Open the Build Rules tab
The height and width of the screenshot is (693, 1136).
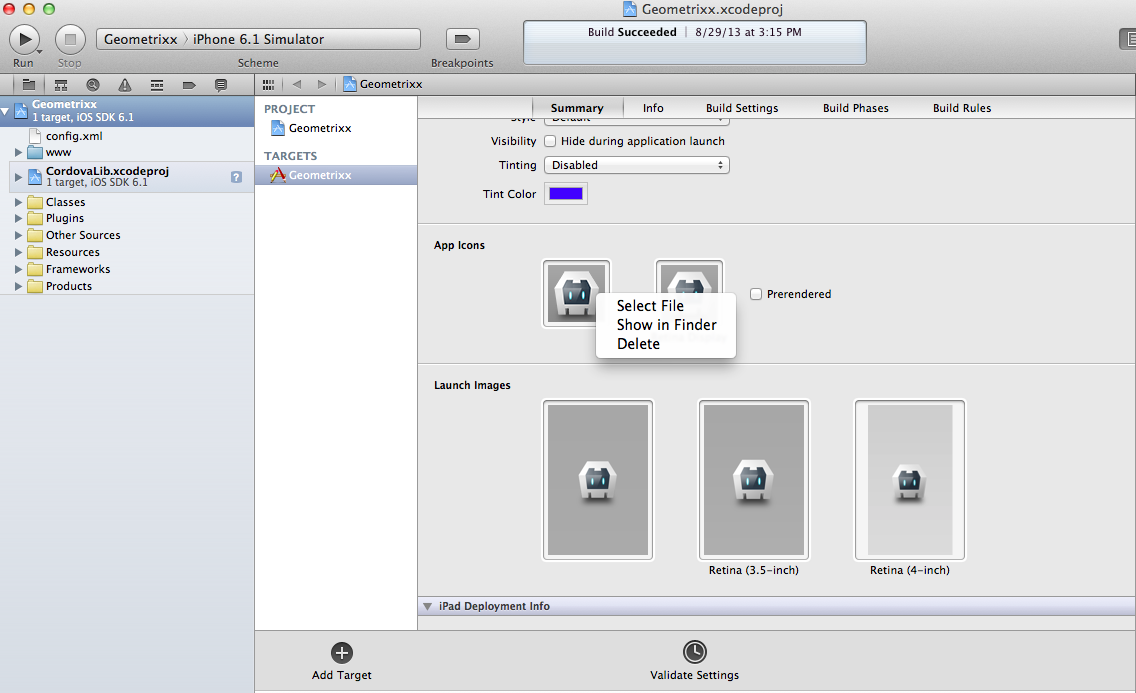[x=962, y=108]
